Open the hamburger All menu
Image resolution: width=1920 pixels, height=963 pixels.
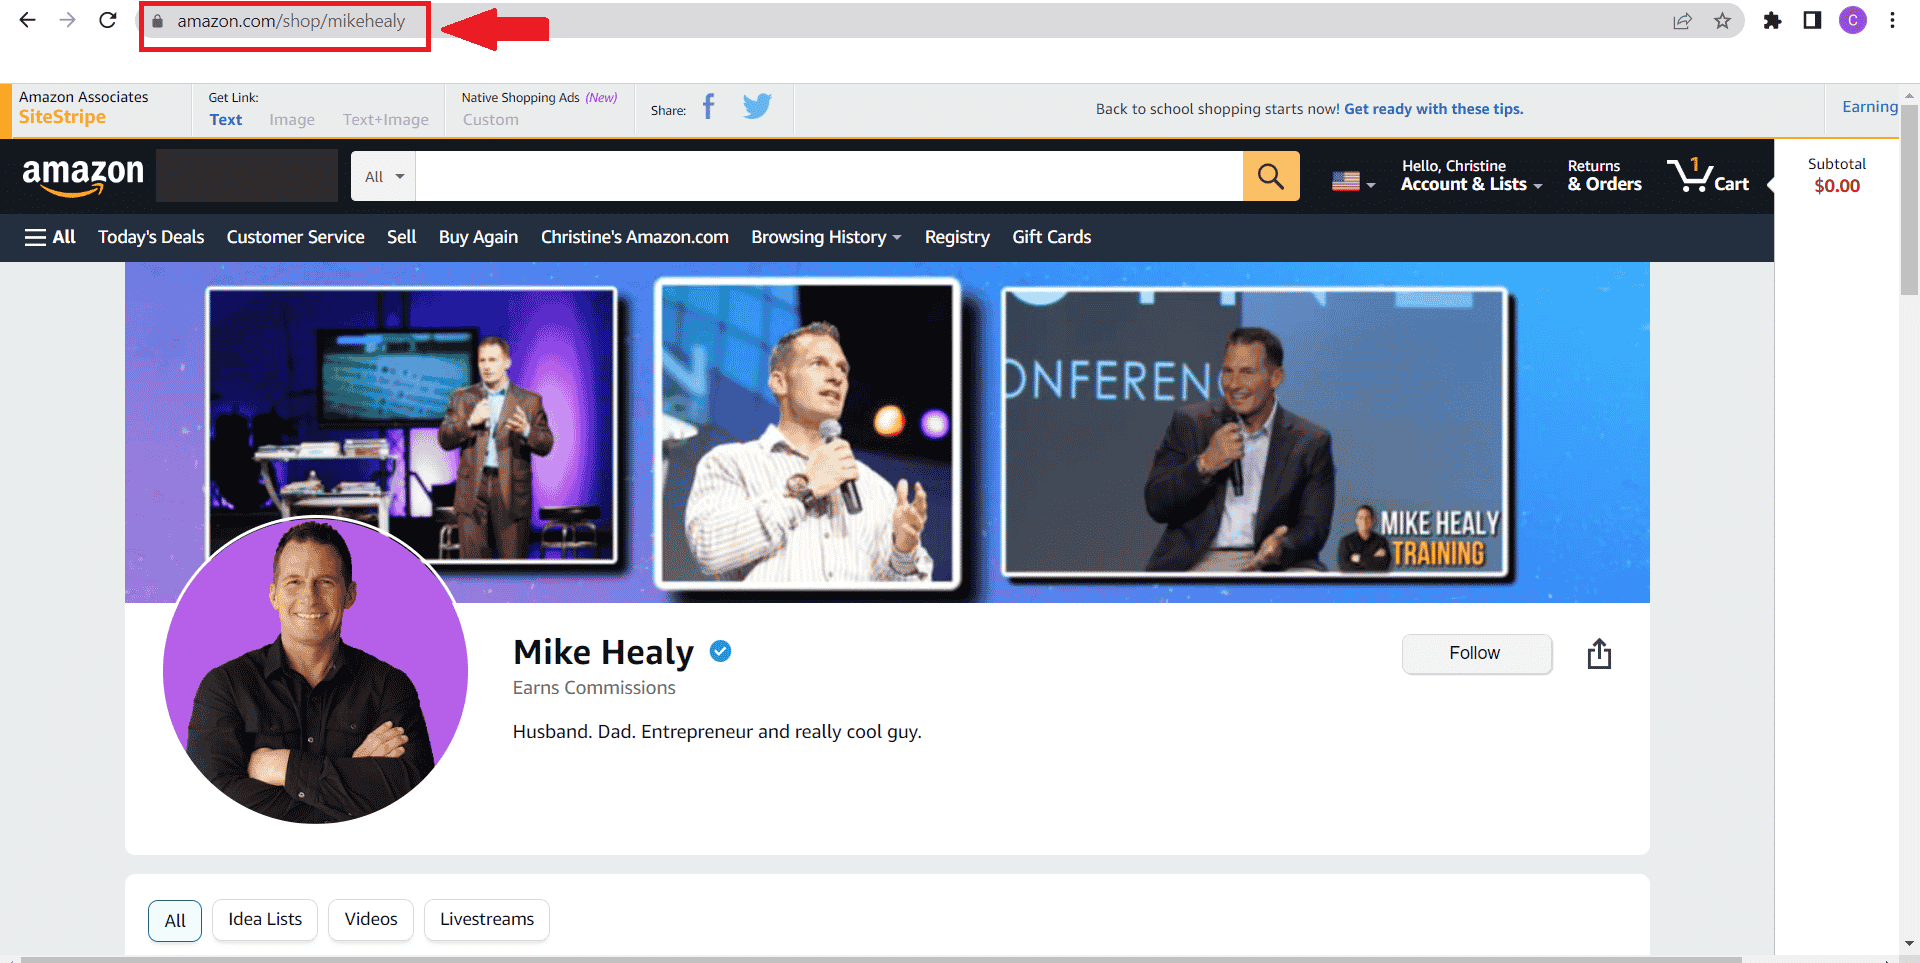point(50,237)
